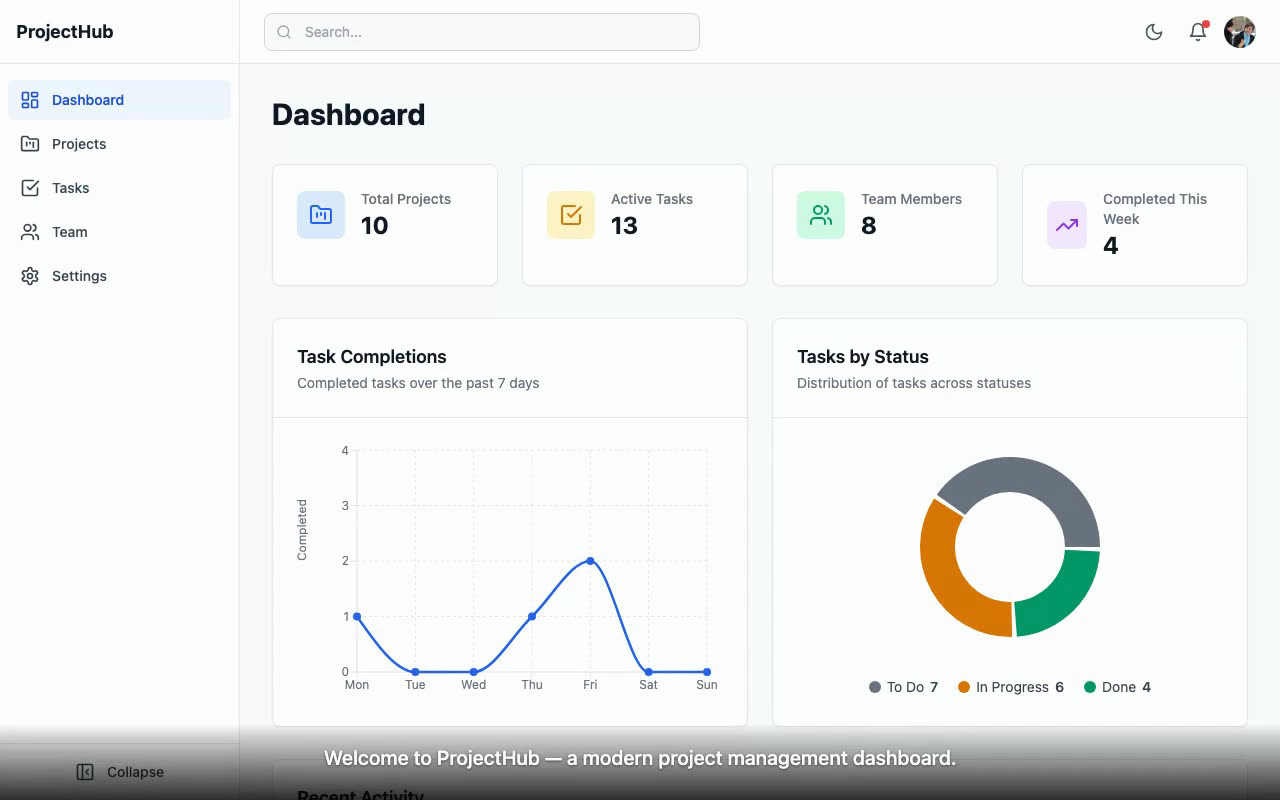
Task: Go to the Dashboard menu item
Action: coord(119,100)
